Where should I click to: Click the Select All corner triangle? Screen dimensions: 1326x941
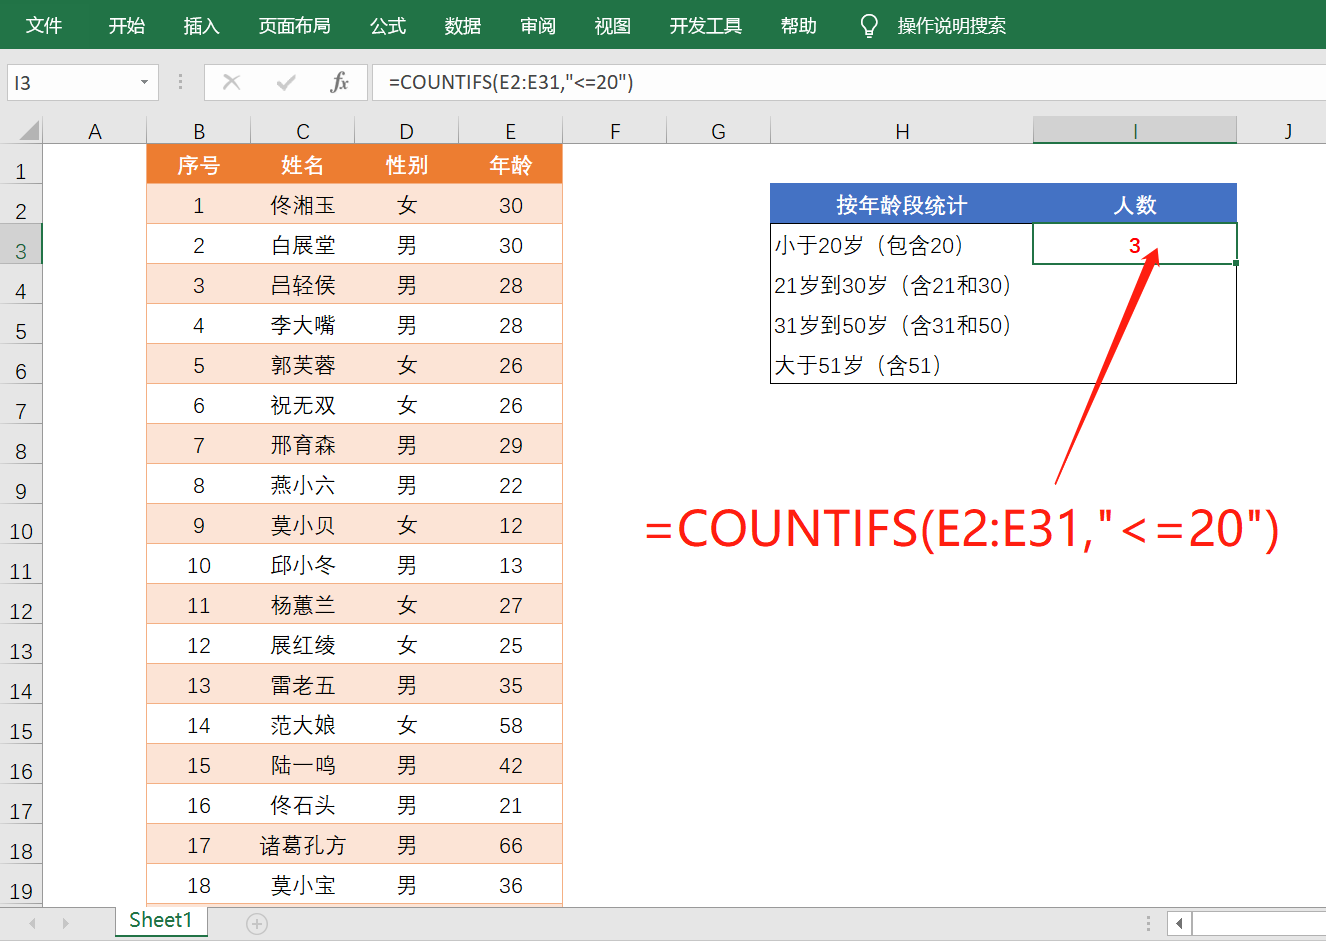pyautogui.click(x=29, y=130)
